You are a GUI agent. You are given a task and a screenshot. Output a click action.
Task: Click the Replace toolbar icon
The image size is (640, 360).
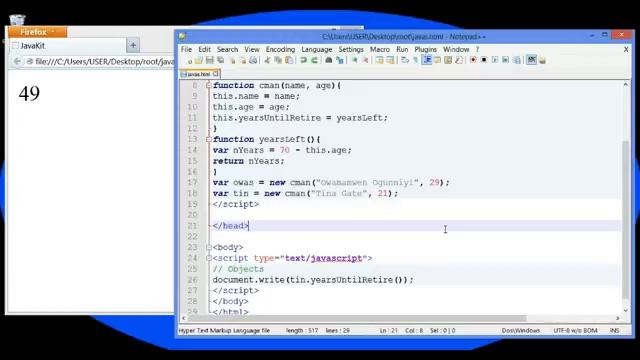340,60
